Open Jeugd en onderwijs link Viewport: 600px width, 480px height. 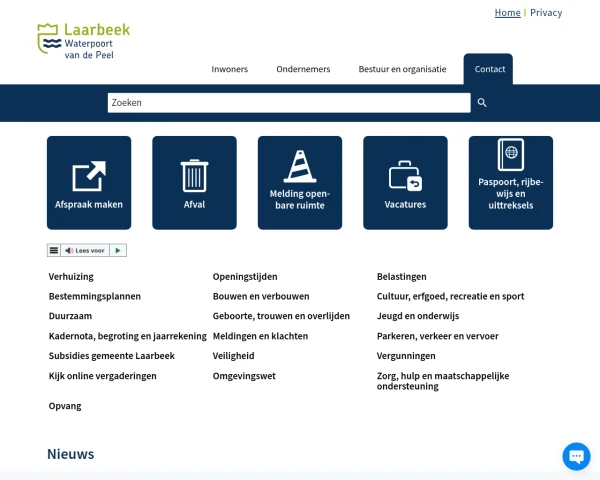click(418, 316)
